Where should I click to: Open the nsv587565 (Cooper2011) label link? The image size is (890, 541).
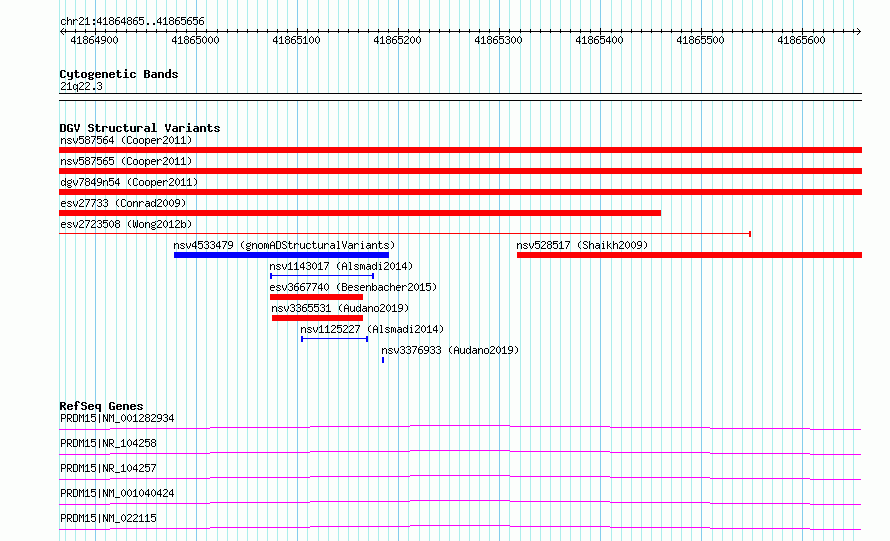pos(126,161)
